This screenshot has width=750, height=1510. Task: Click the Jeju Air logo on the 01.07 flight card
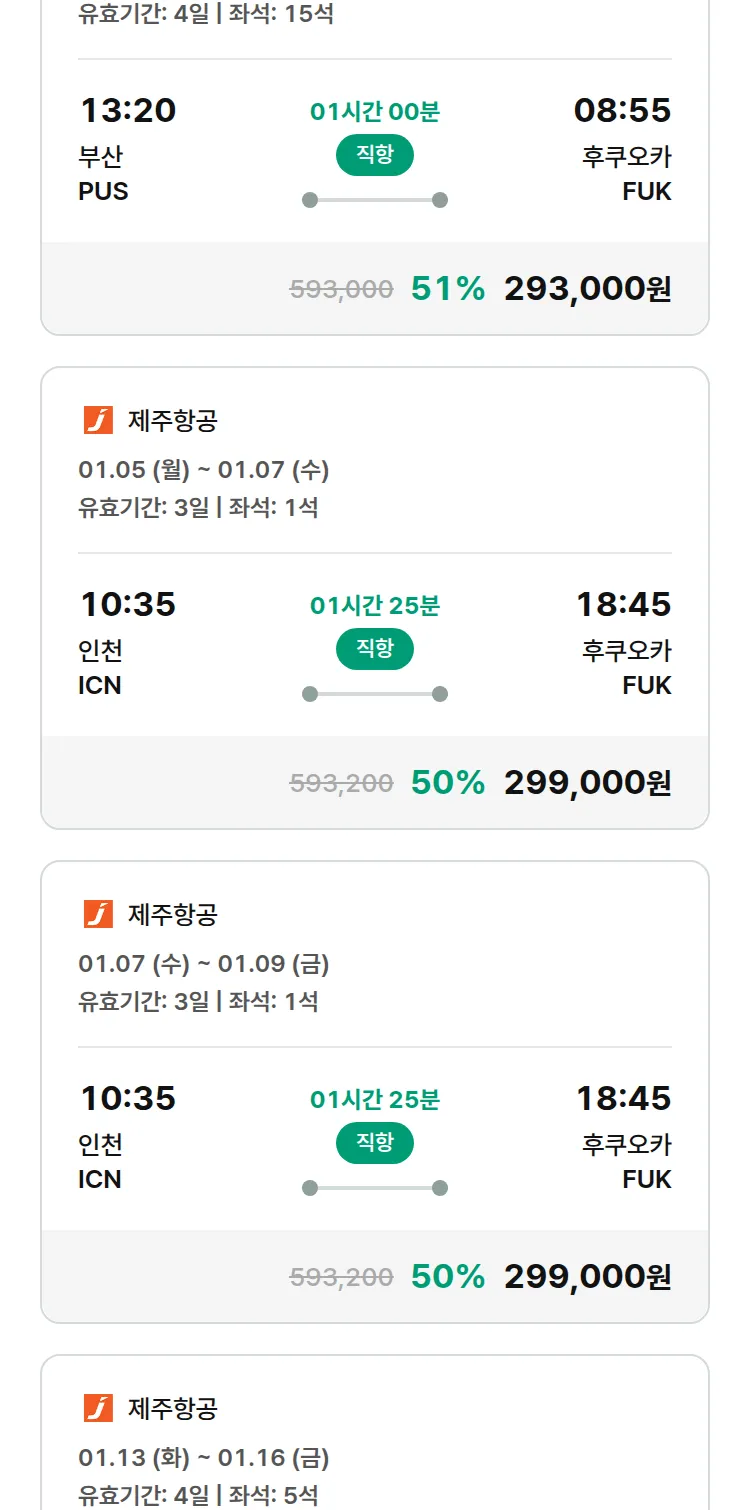pyautogui.click(x=98, y=914)
